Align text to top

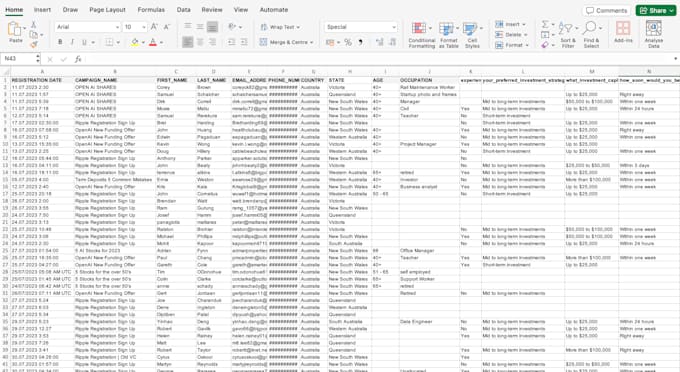(x=188, y=27)
